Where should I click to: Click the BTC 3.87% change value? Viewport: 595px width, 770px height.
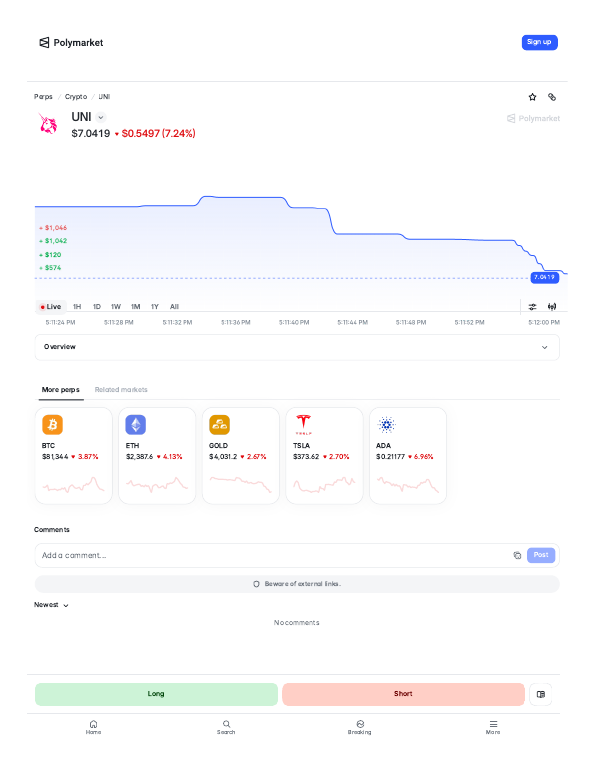pyautogui.click(x=88, y=457)
